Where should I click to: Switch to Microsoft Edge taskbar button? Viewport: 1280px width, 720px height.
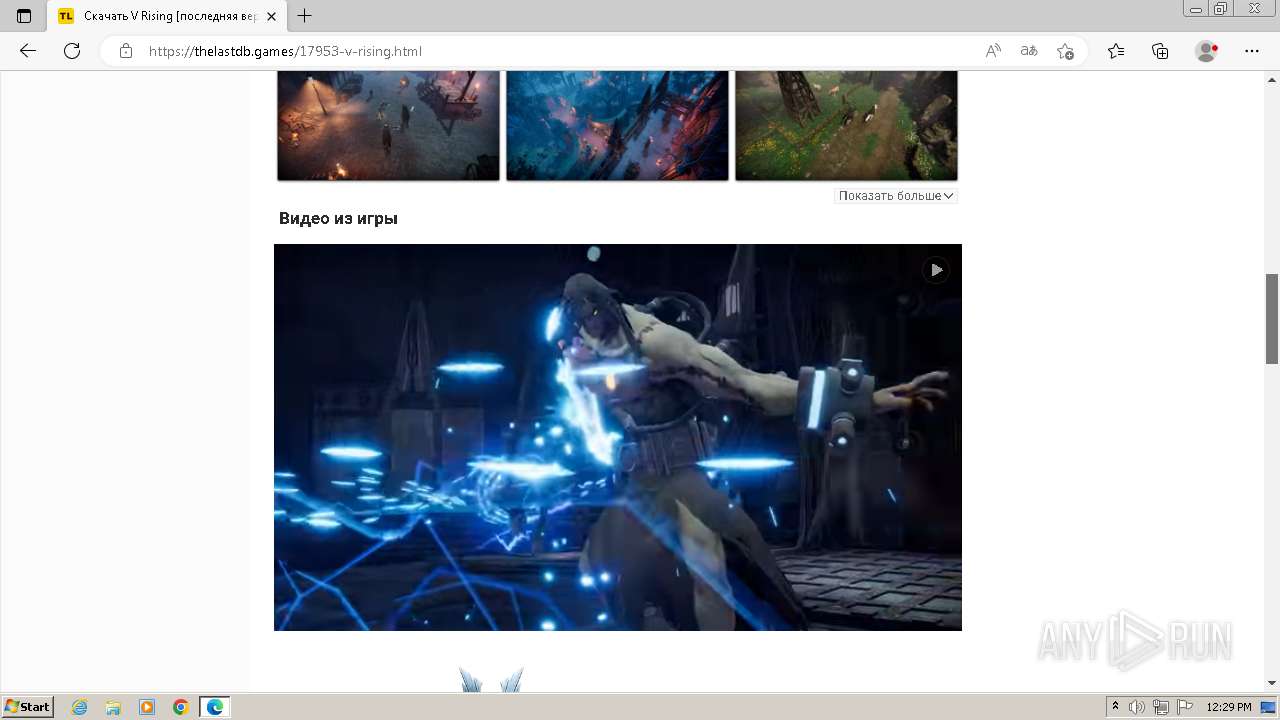215,707
